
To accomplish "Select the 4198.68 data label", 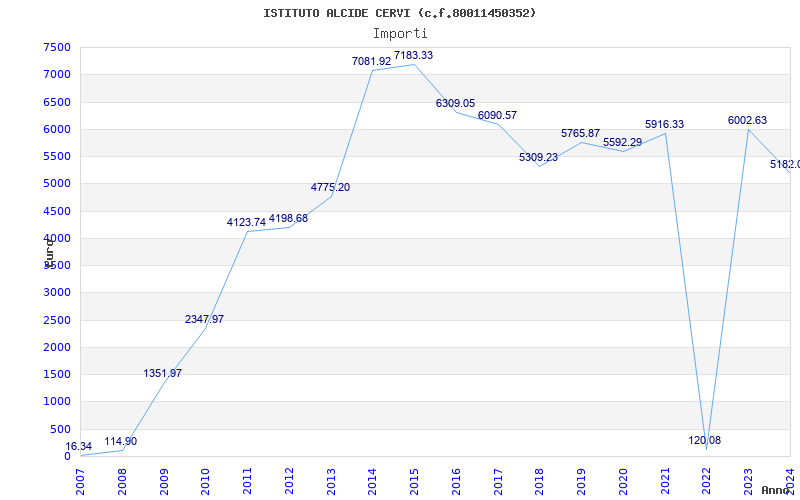I will [x=288, y=218].
